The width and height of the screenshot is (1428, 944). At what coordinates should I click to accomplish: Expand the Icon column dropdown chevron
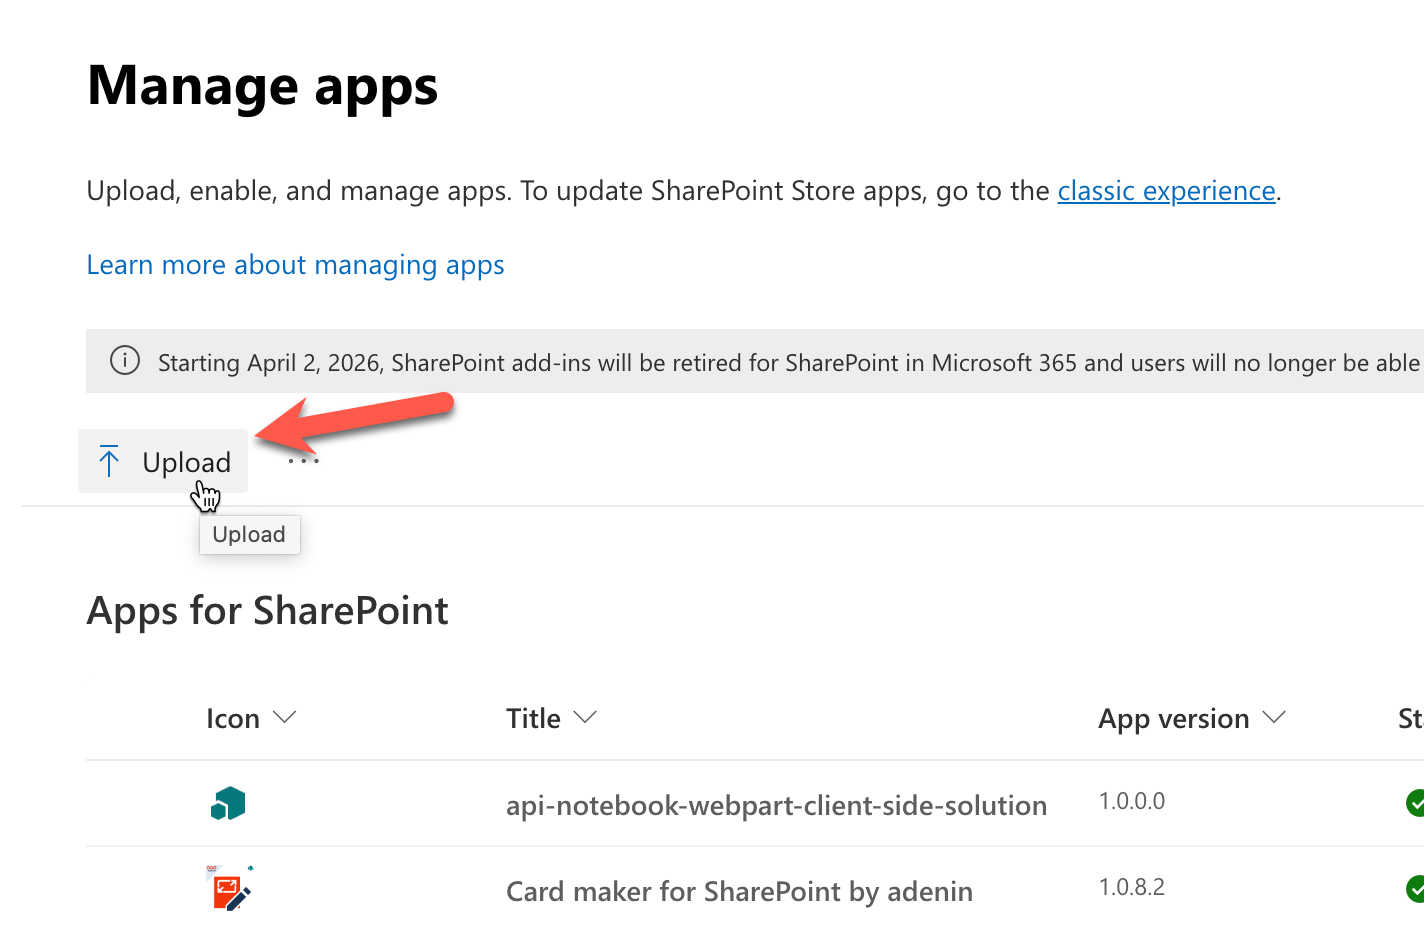[285, 718]
